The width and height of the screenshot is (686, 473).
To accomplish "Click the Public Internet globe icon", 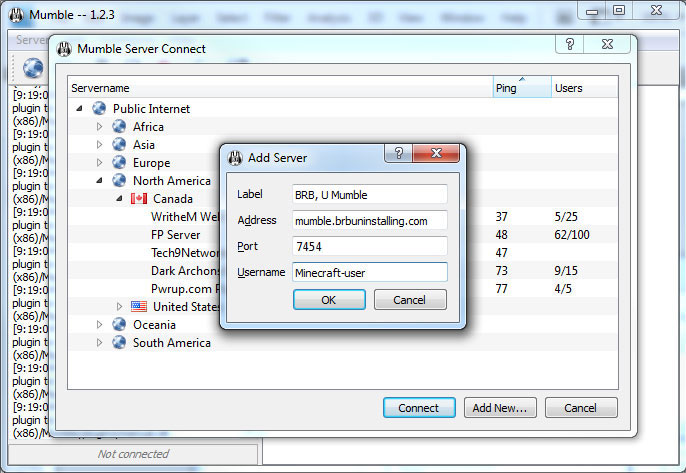I will 99,108.
